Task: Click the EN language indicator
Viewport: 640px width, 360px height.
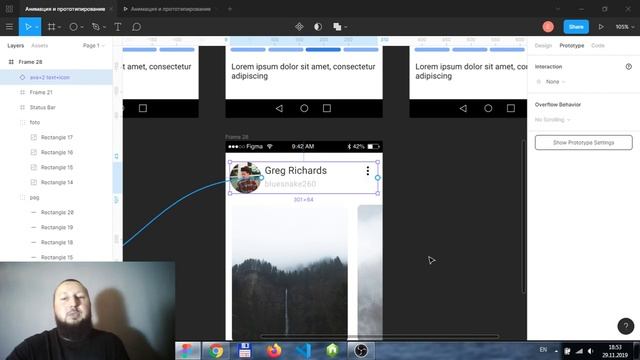Action: 543,350
